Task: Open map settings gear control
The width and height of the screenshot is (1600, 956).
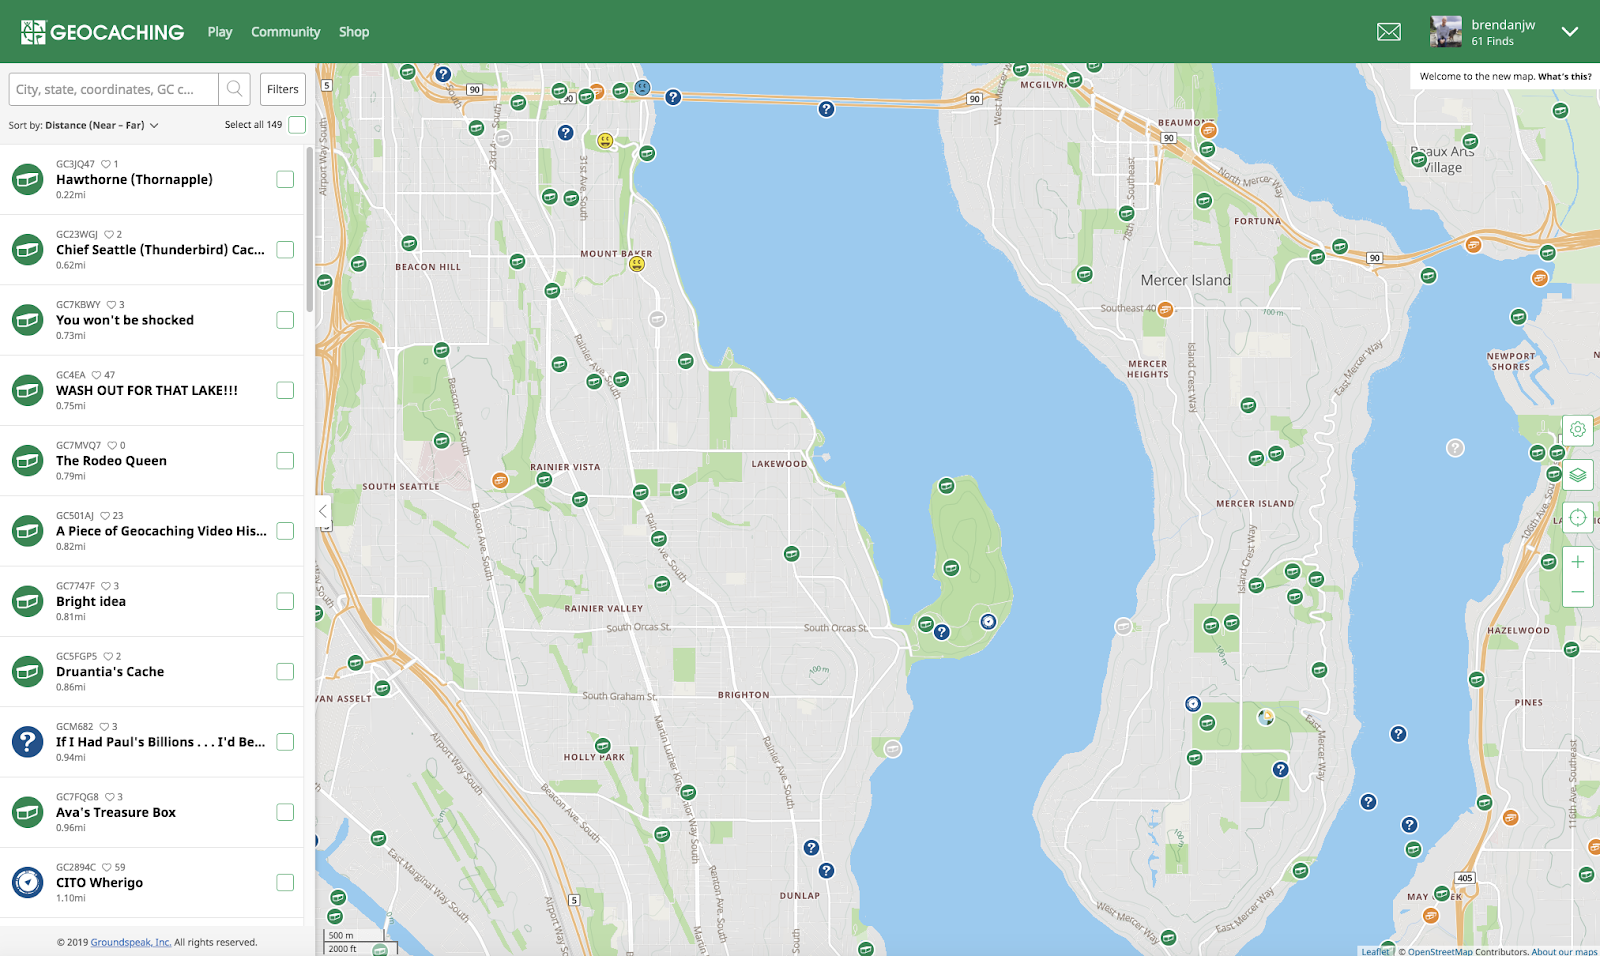Action: click(x=1577, y=430)
